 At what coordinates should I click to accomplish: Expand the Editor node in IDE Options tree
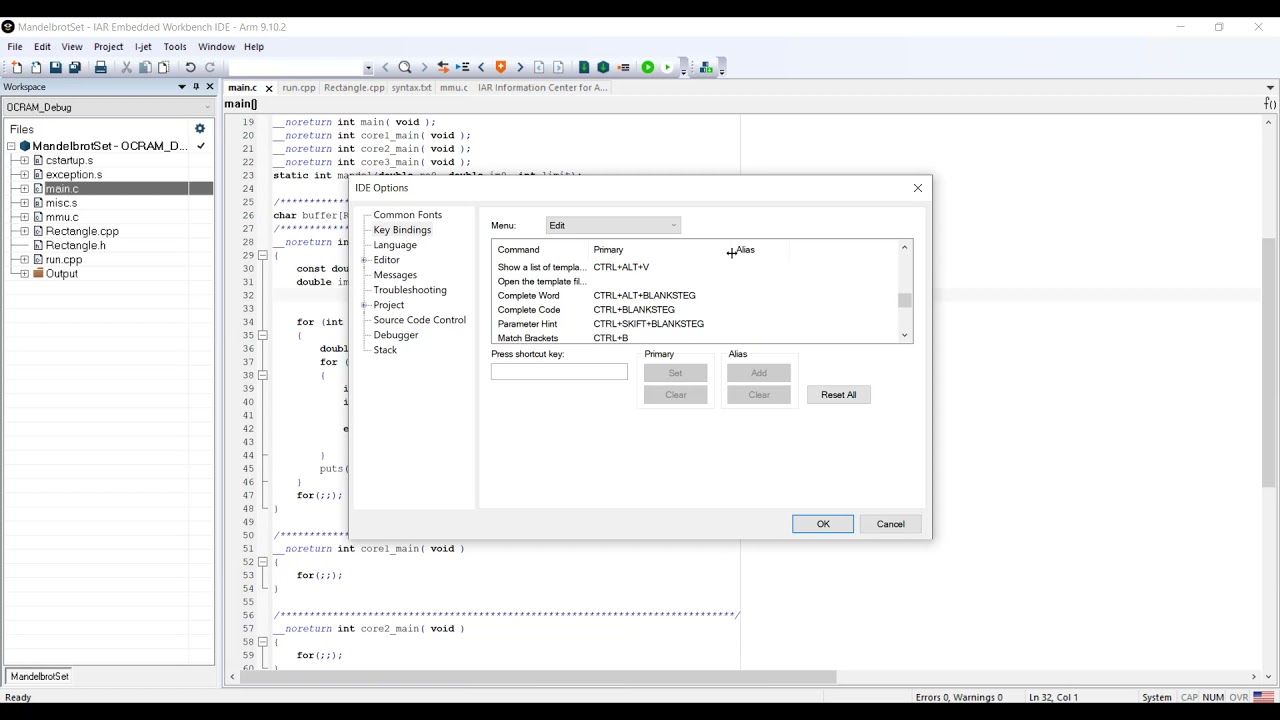[365, 260]
